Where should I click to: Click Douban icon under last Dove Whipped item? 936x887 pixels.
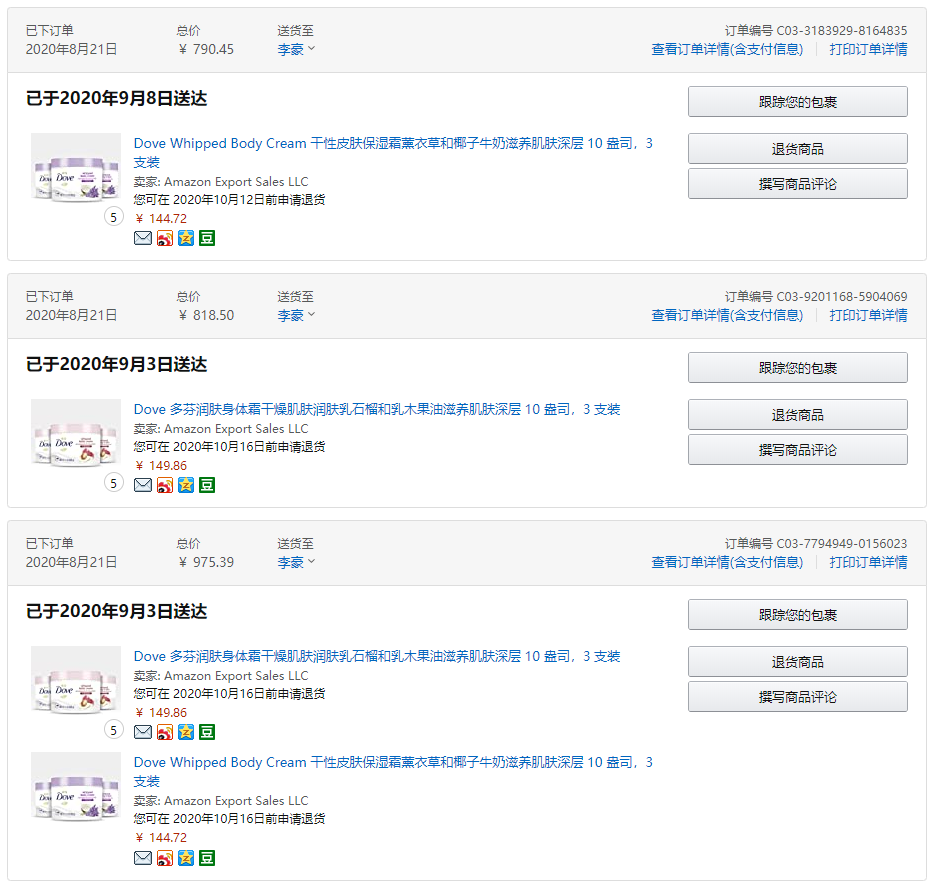point(207,858)
